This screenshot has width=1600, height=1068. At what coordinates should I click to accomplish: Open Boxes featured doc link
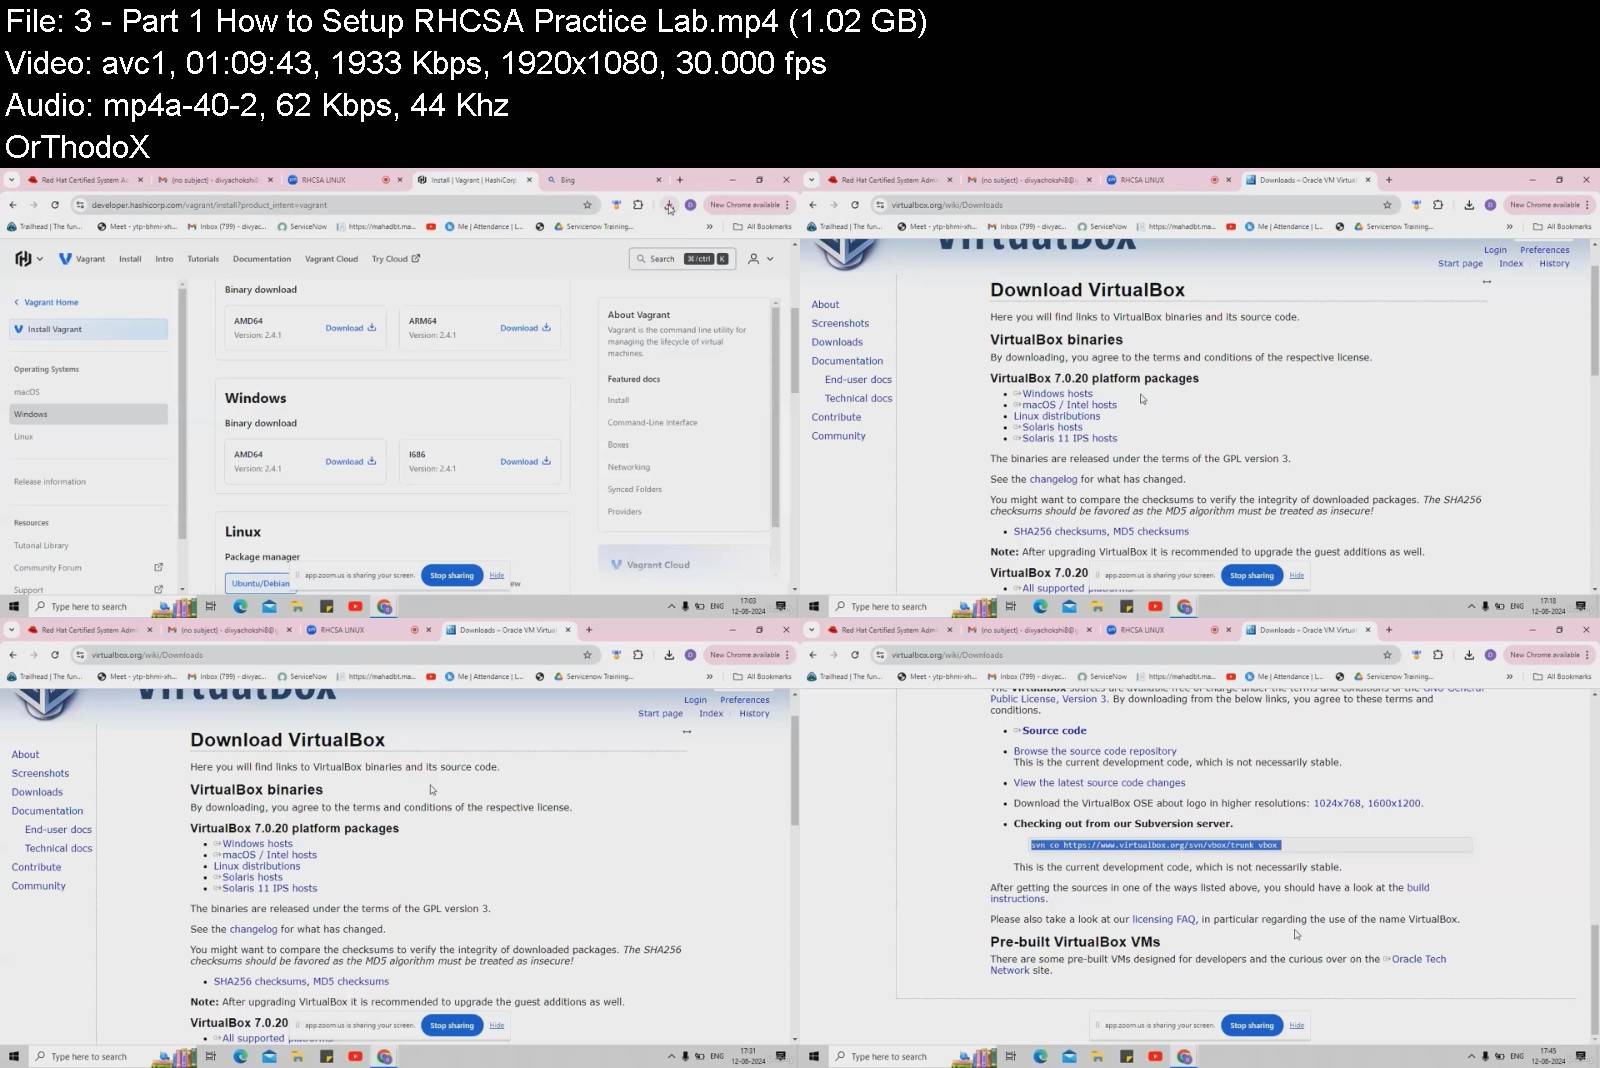click(618, 445)
